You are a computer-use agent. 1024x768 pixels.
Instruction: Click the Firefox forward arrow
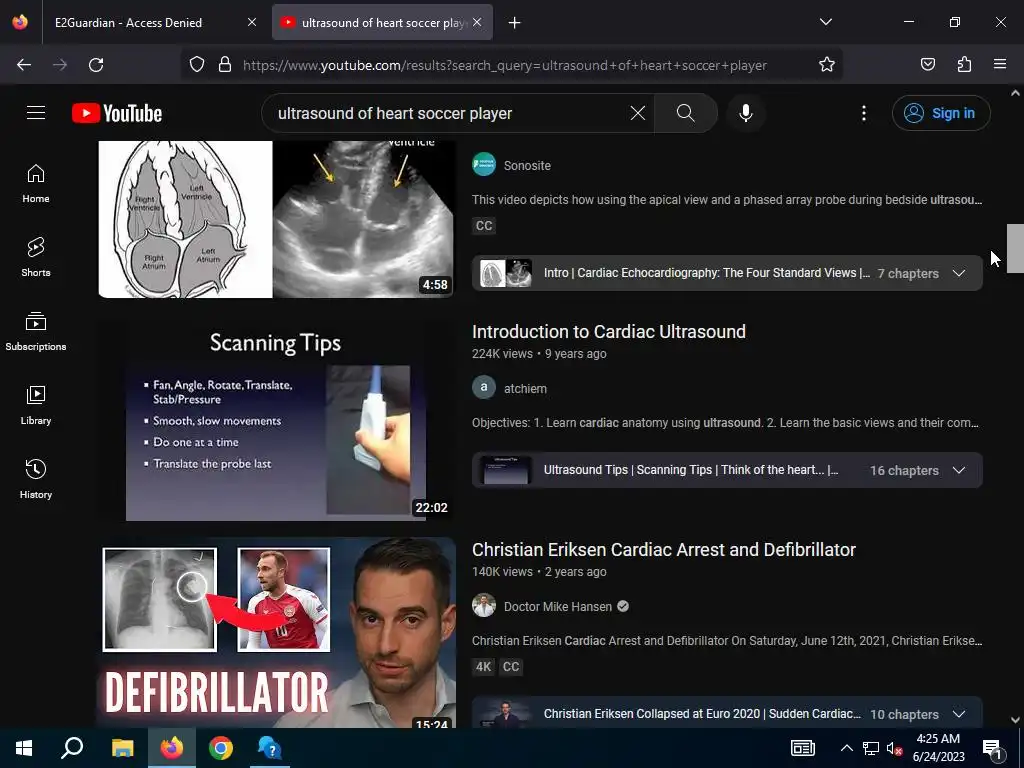pyautogui.click(x=60, y=65)
